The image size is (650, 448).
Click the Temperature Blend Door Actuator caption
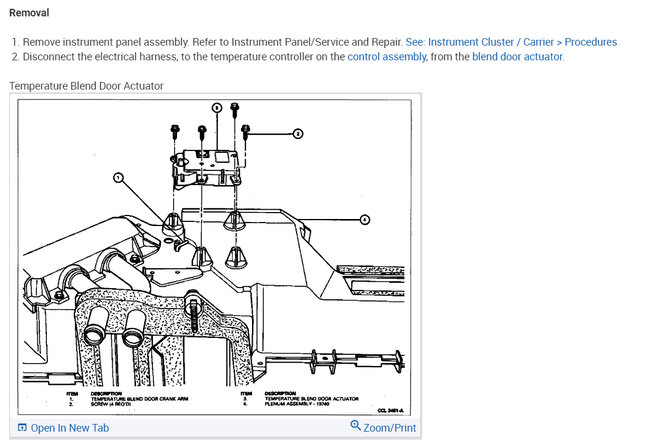pos(86,86)
